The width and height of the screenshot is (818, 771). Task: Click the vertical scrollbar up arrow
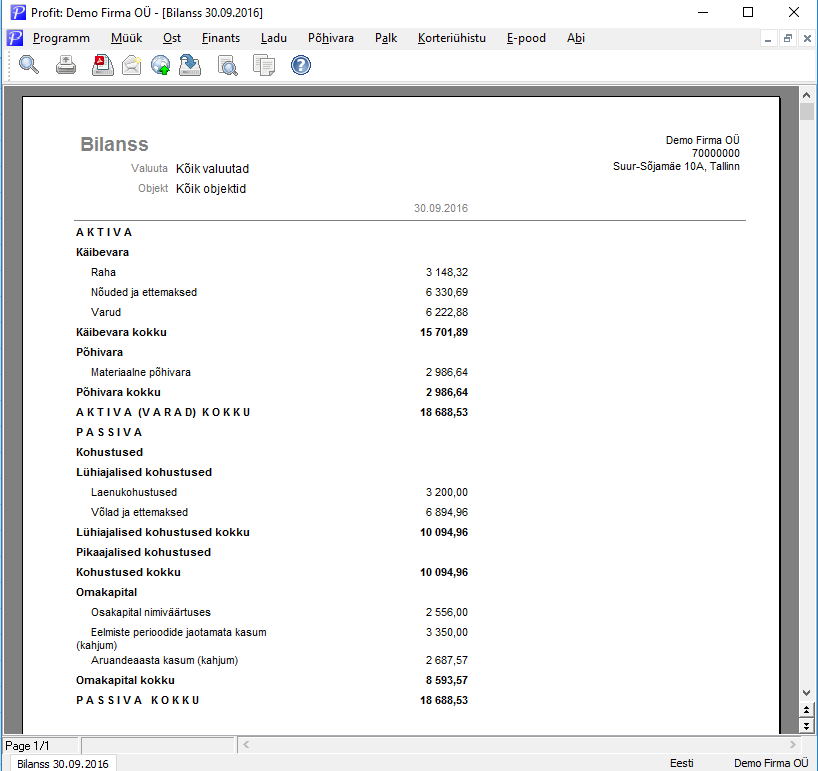[x=807, y=95]
